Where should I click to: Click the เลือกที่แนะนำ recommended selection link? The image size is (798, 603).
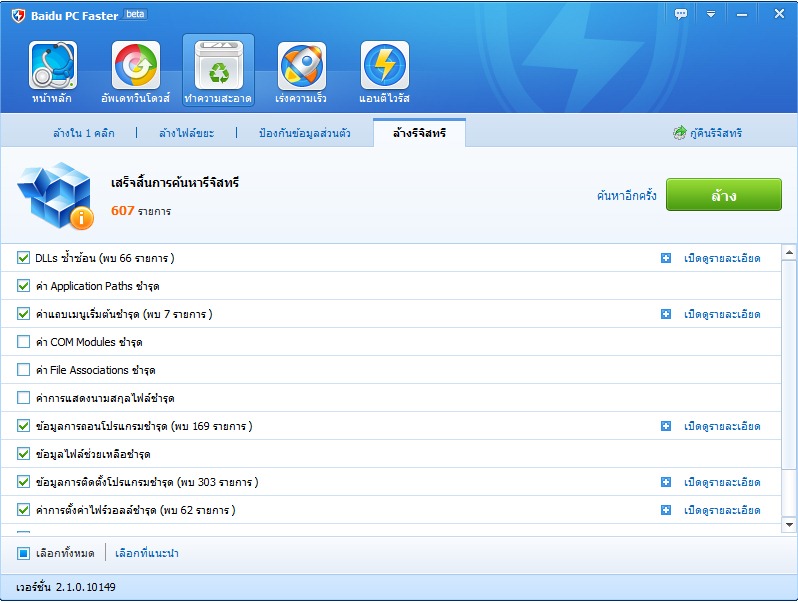click(x=146, y=553)
